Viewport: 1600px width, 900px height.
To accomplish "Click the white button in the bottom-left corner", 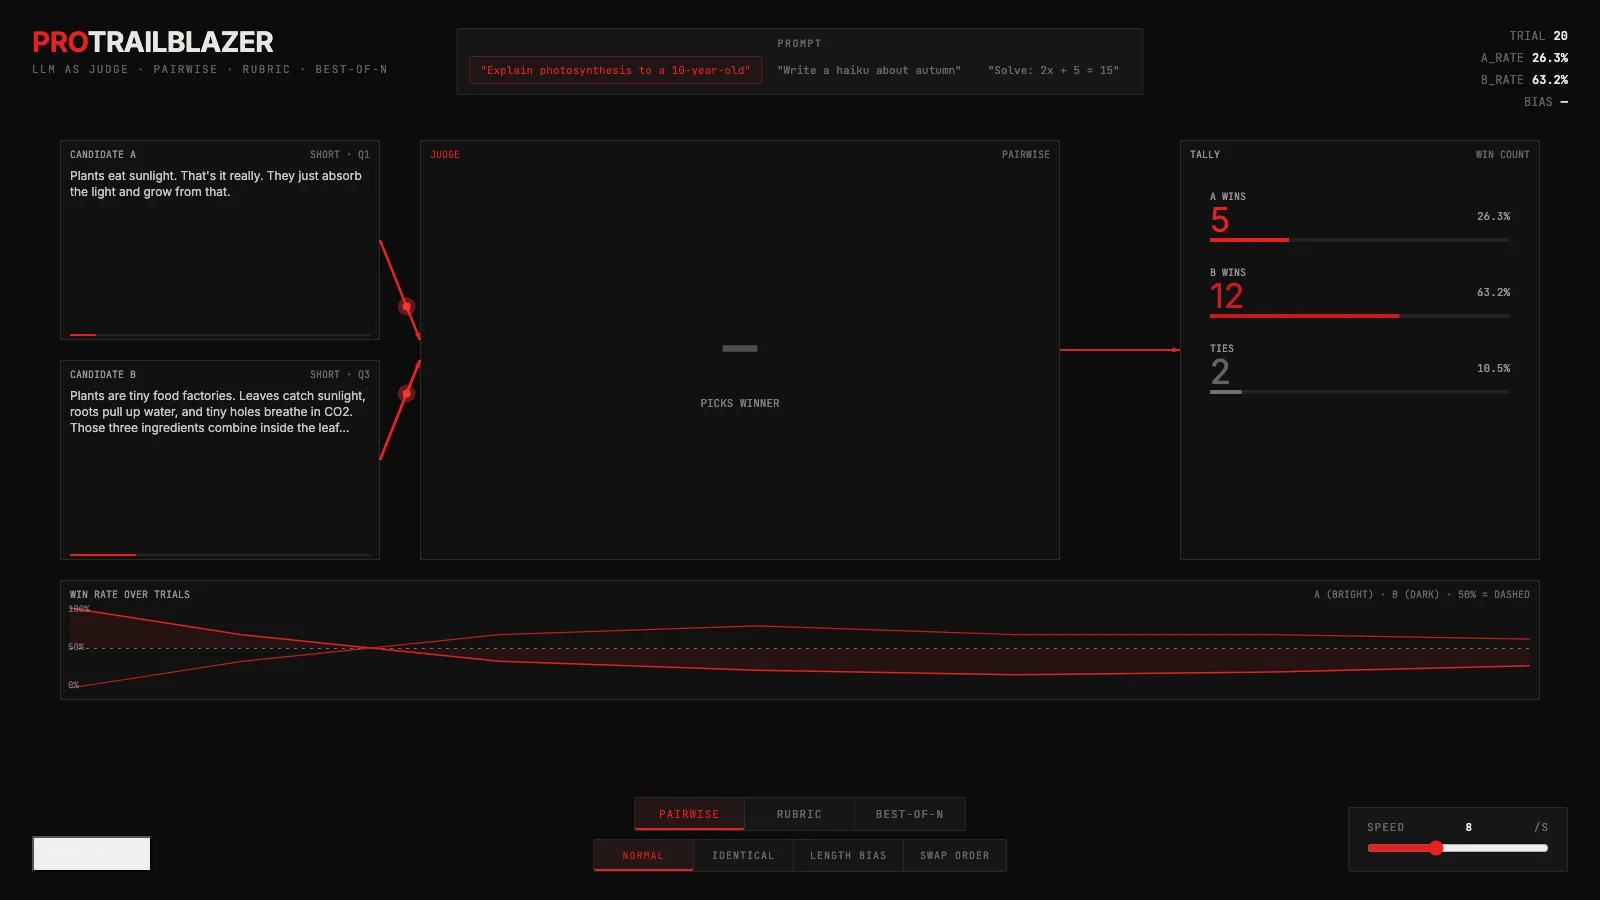I will (90, 852).
